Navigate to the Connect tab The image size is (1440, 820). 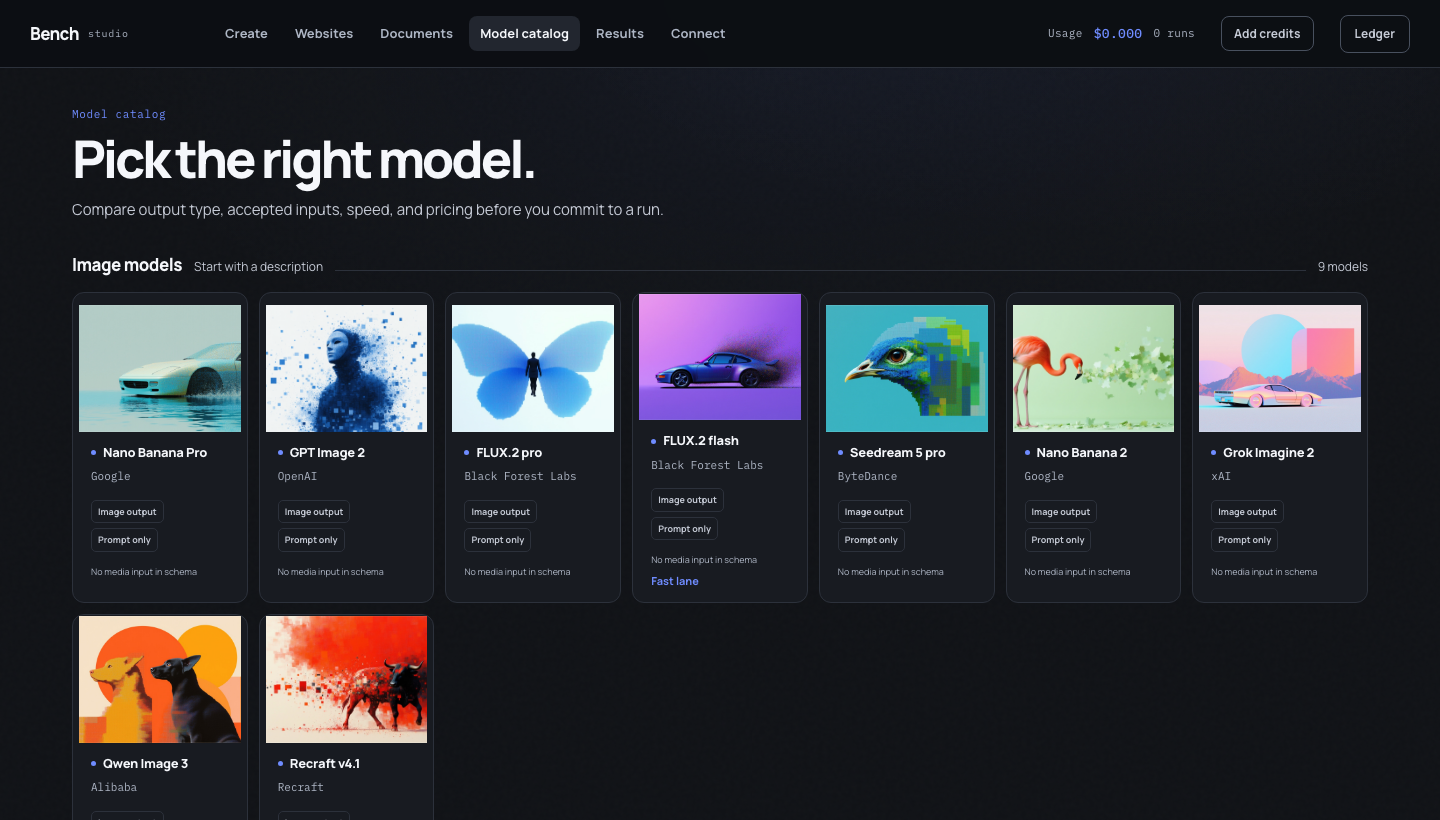click(698, 34)
